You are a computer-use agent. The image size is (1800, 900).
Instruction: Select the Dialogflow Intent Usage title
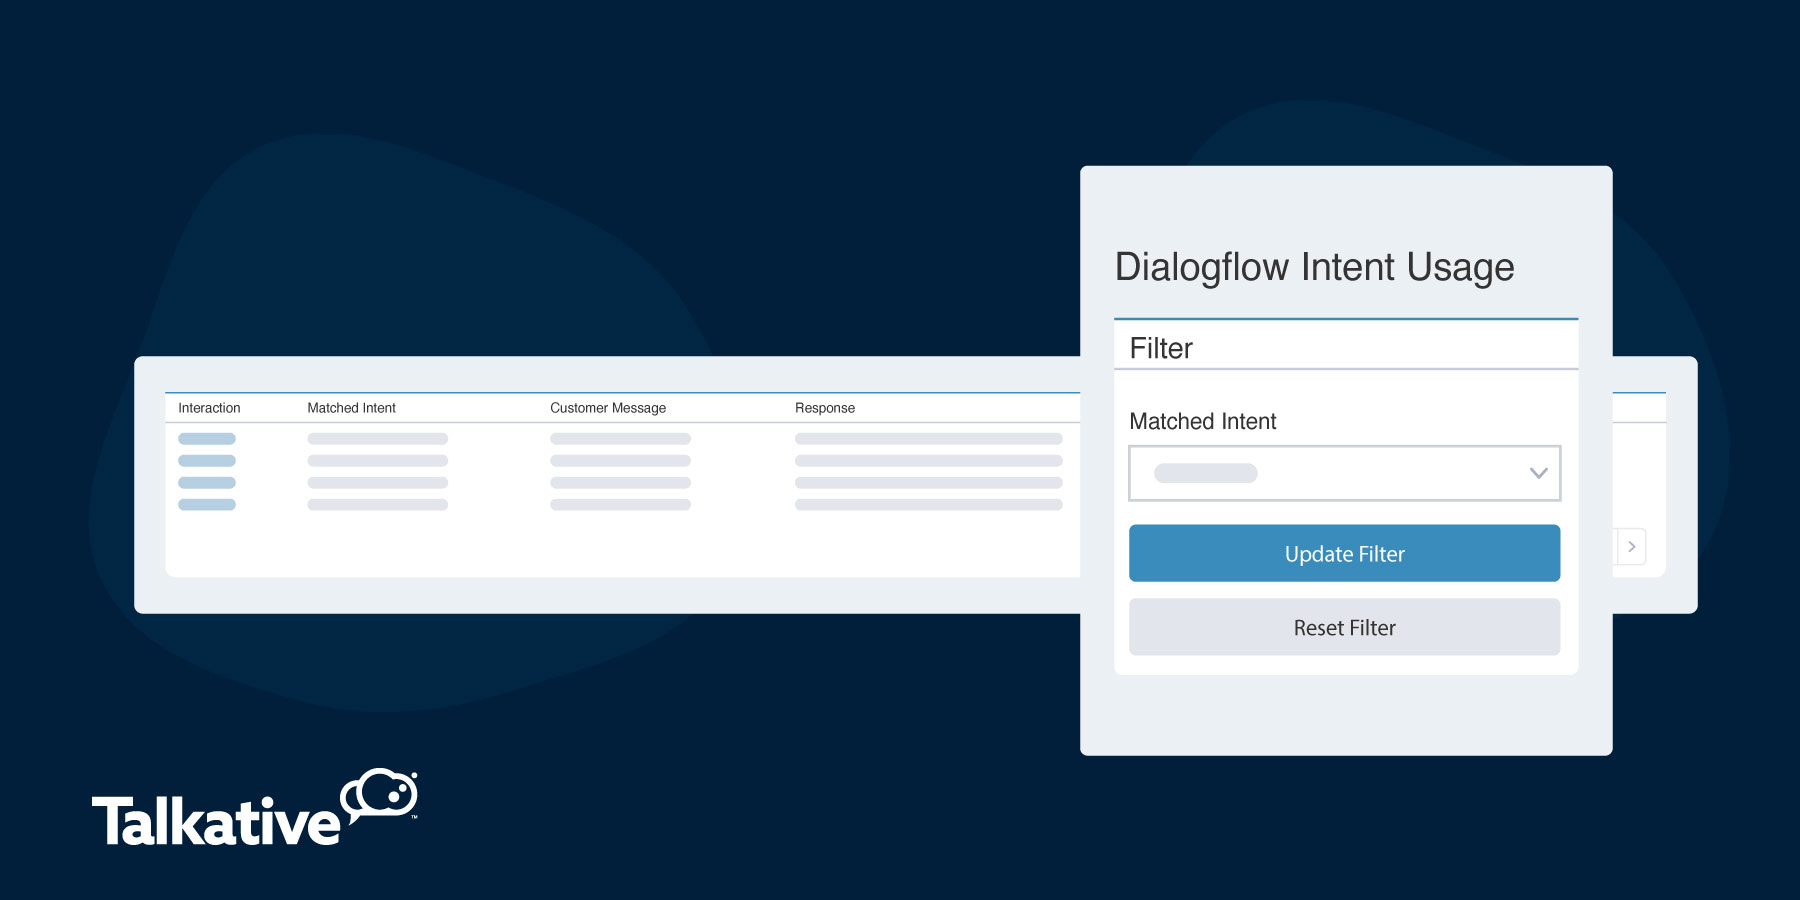tap(1315, 267)
